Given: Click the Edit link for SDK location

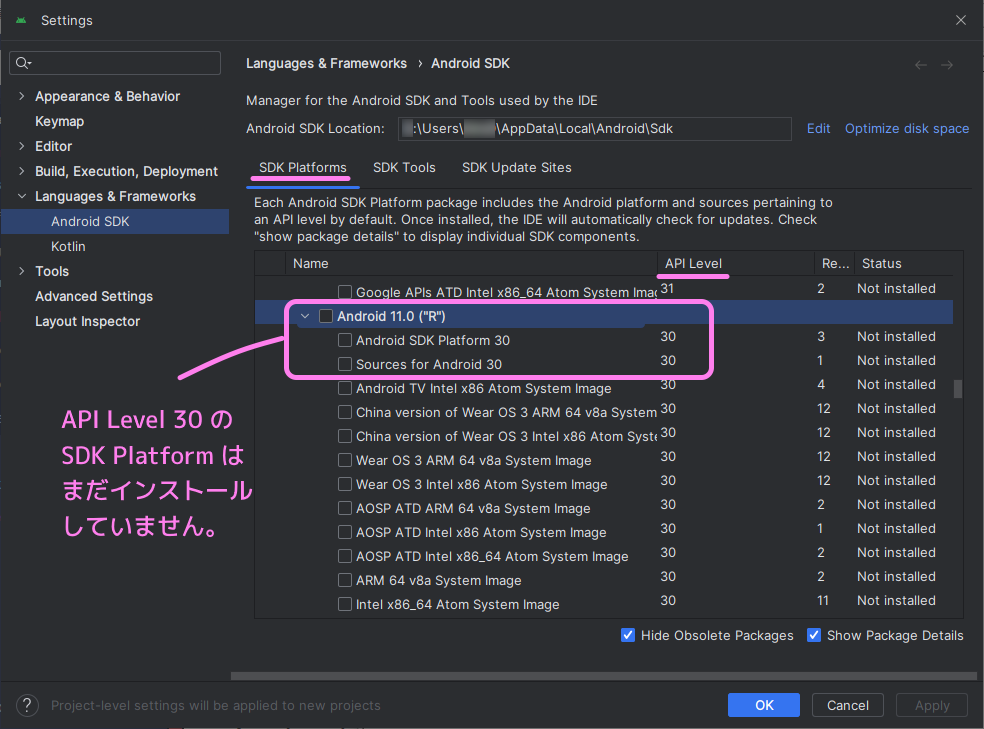Looking at the screenshot, I should (818, 128).
